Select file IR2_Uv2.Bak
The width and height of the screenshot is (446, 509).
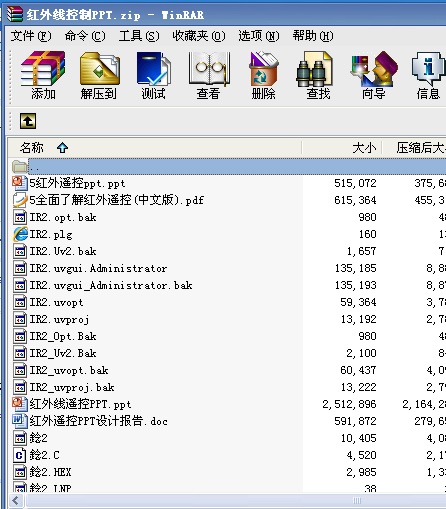[63, 353]
